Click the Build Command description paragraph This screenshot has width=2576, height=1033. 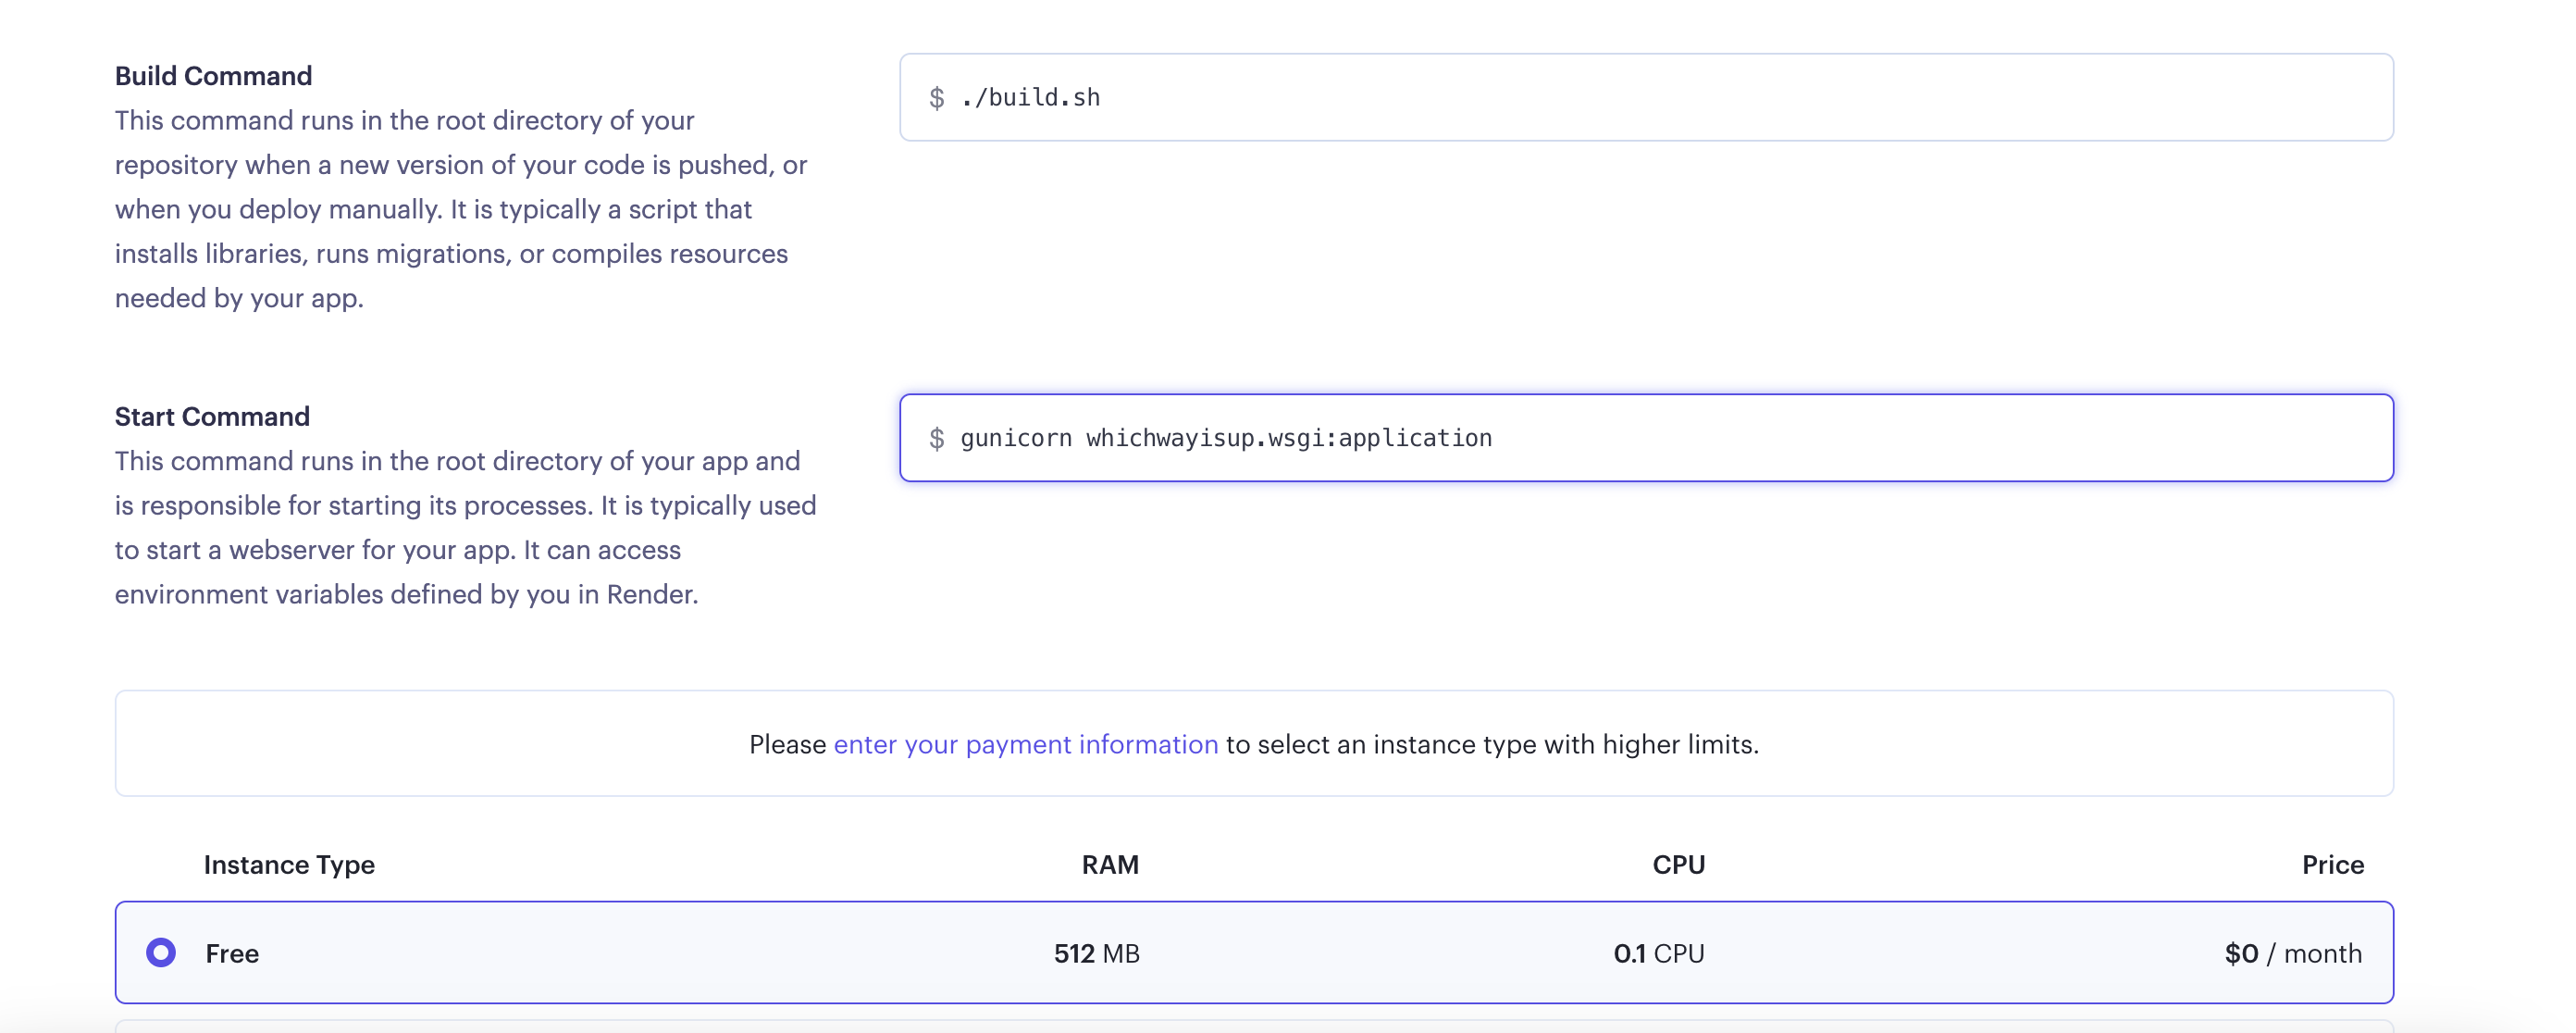(x=460, y=209)
